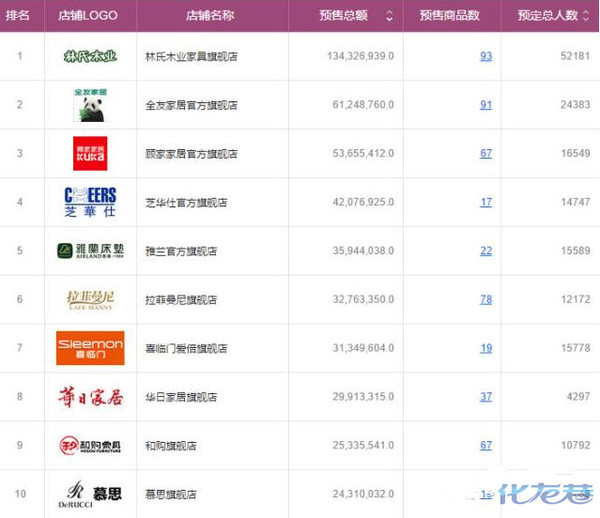
Task: Open product count link 17
Action: [486, 202]
